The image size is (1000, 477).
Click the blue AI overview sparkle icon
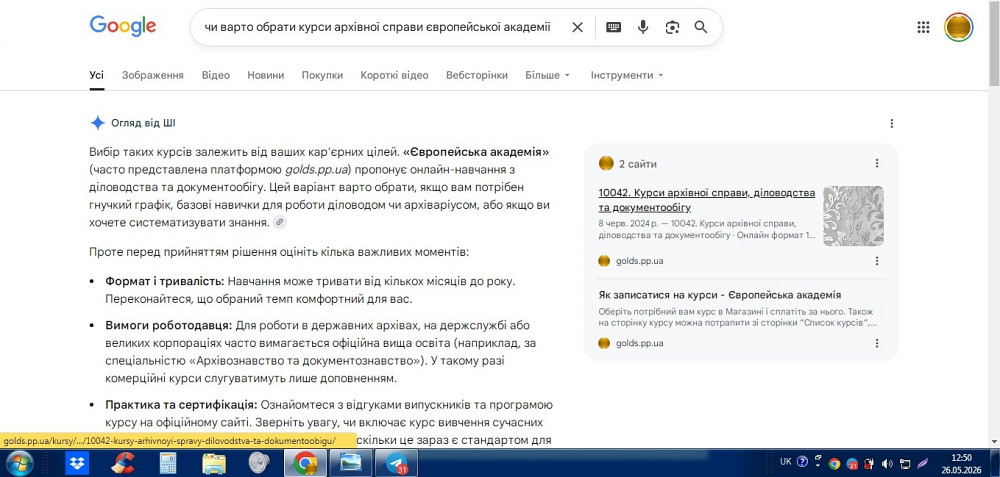pos(98,123)
